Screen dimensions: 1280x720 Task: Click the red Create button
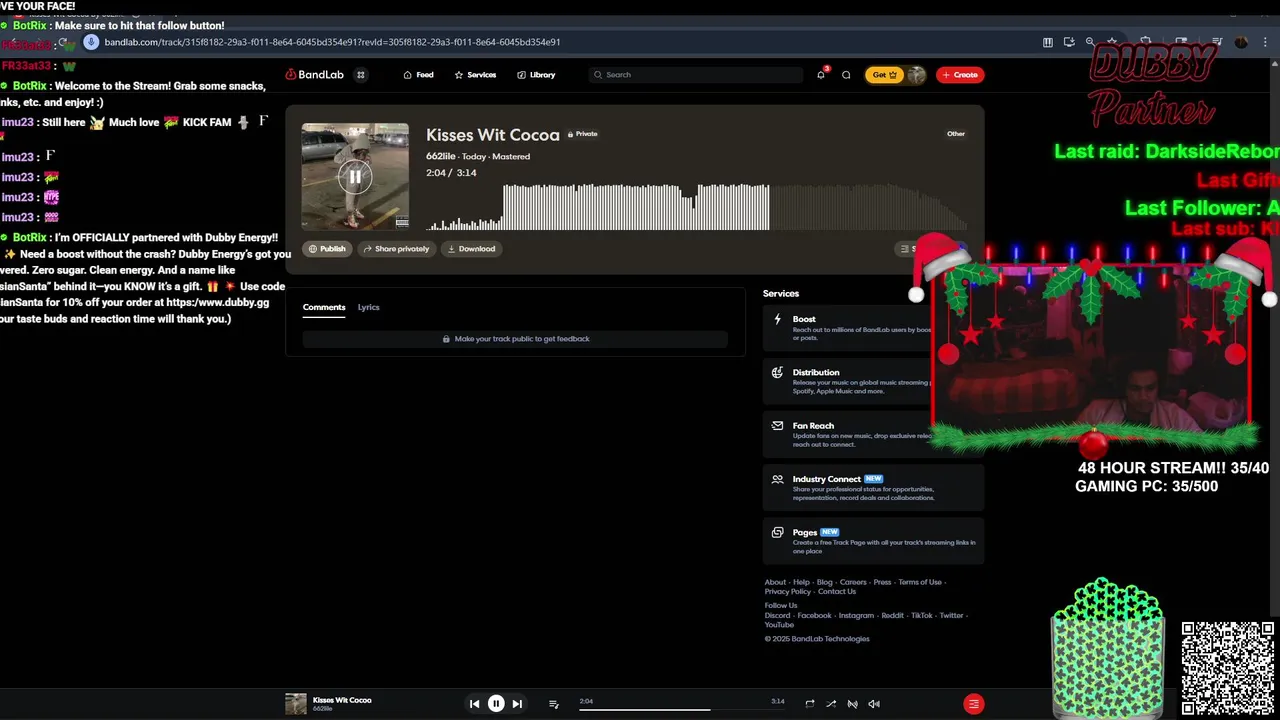(960, 75)
